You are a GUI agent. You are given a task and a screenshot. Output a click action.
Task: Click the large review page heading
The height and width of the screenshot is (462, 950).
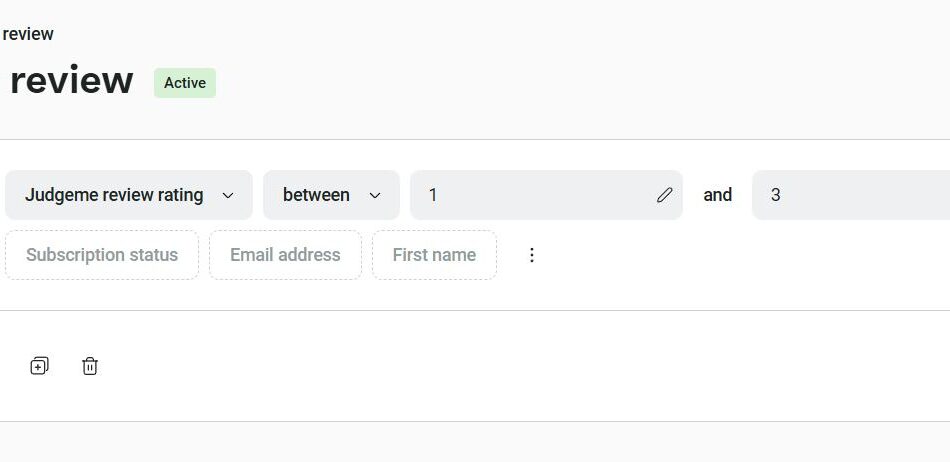71,81
